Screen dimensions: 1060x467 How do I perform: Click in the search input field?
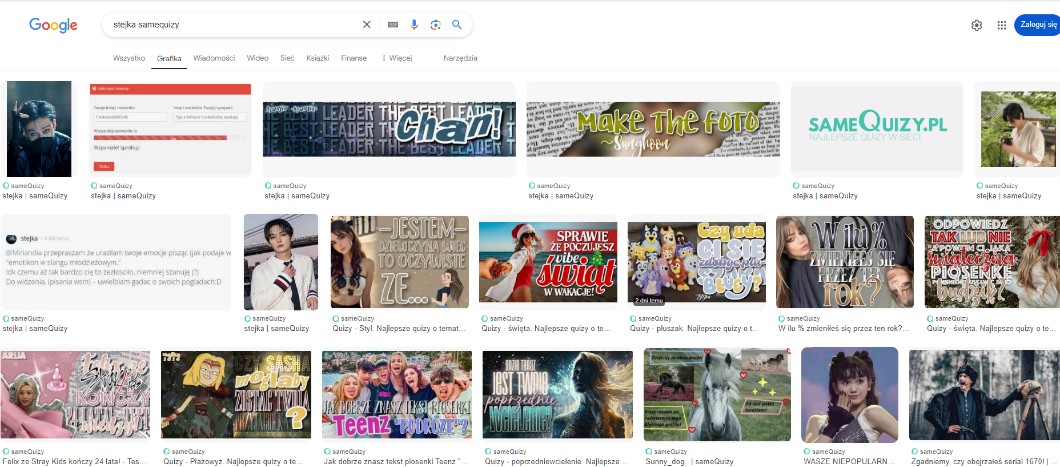click(230, 25)
